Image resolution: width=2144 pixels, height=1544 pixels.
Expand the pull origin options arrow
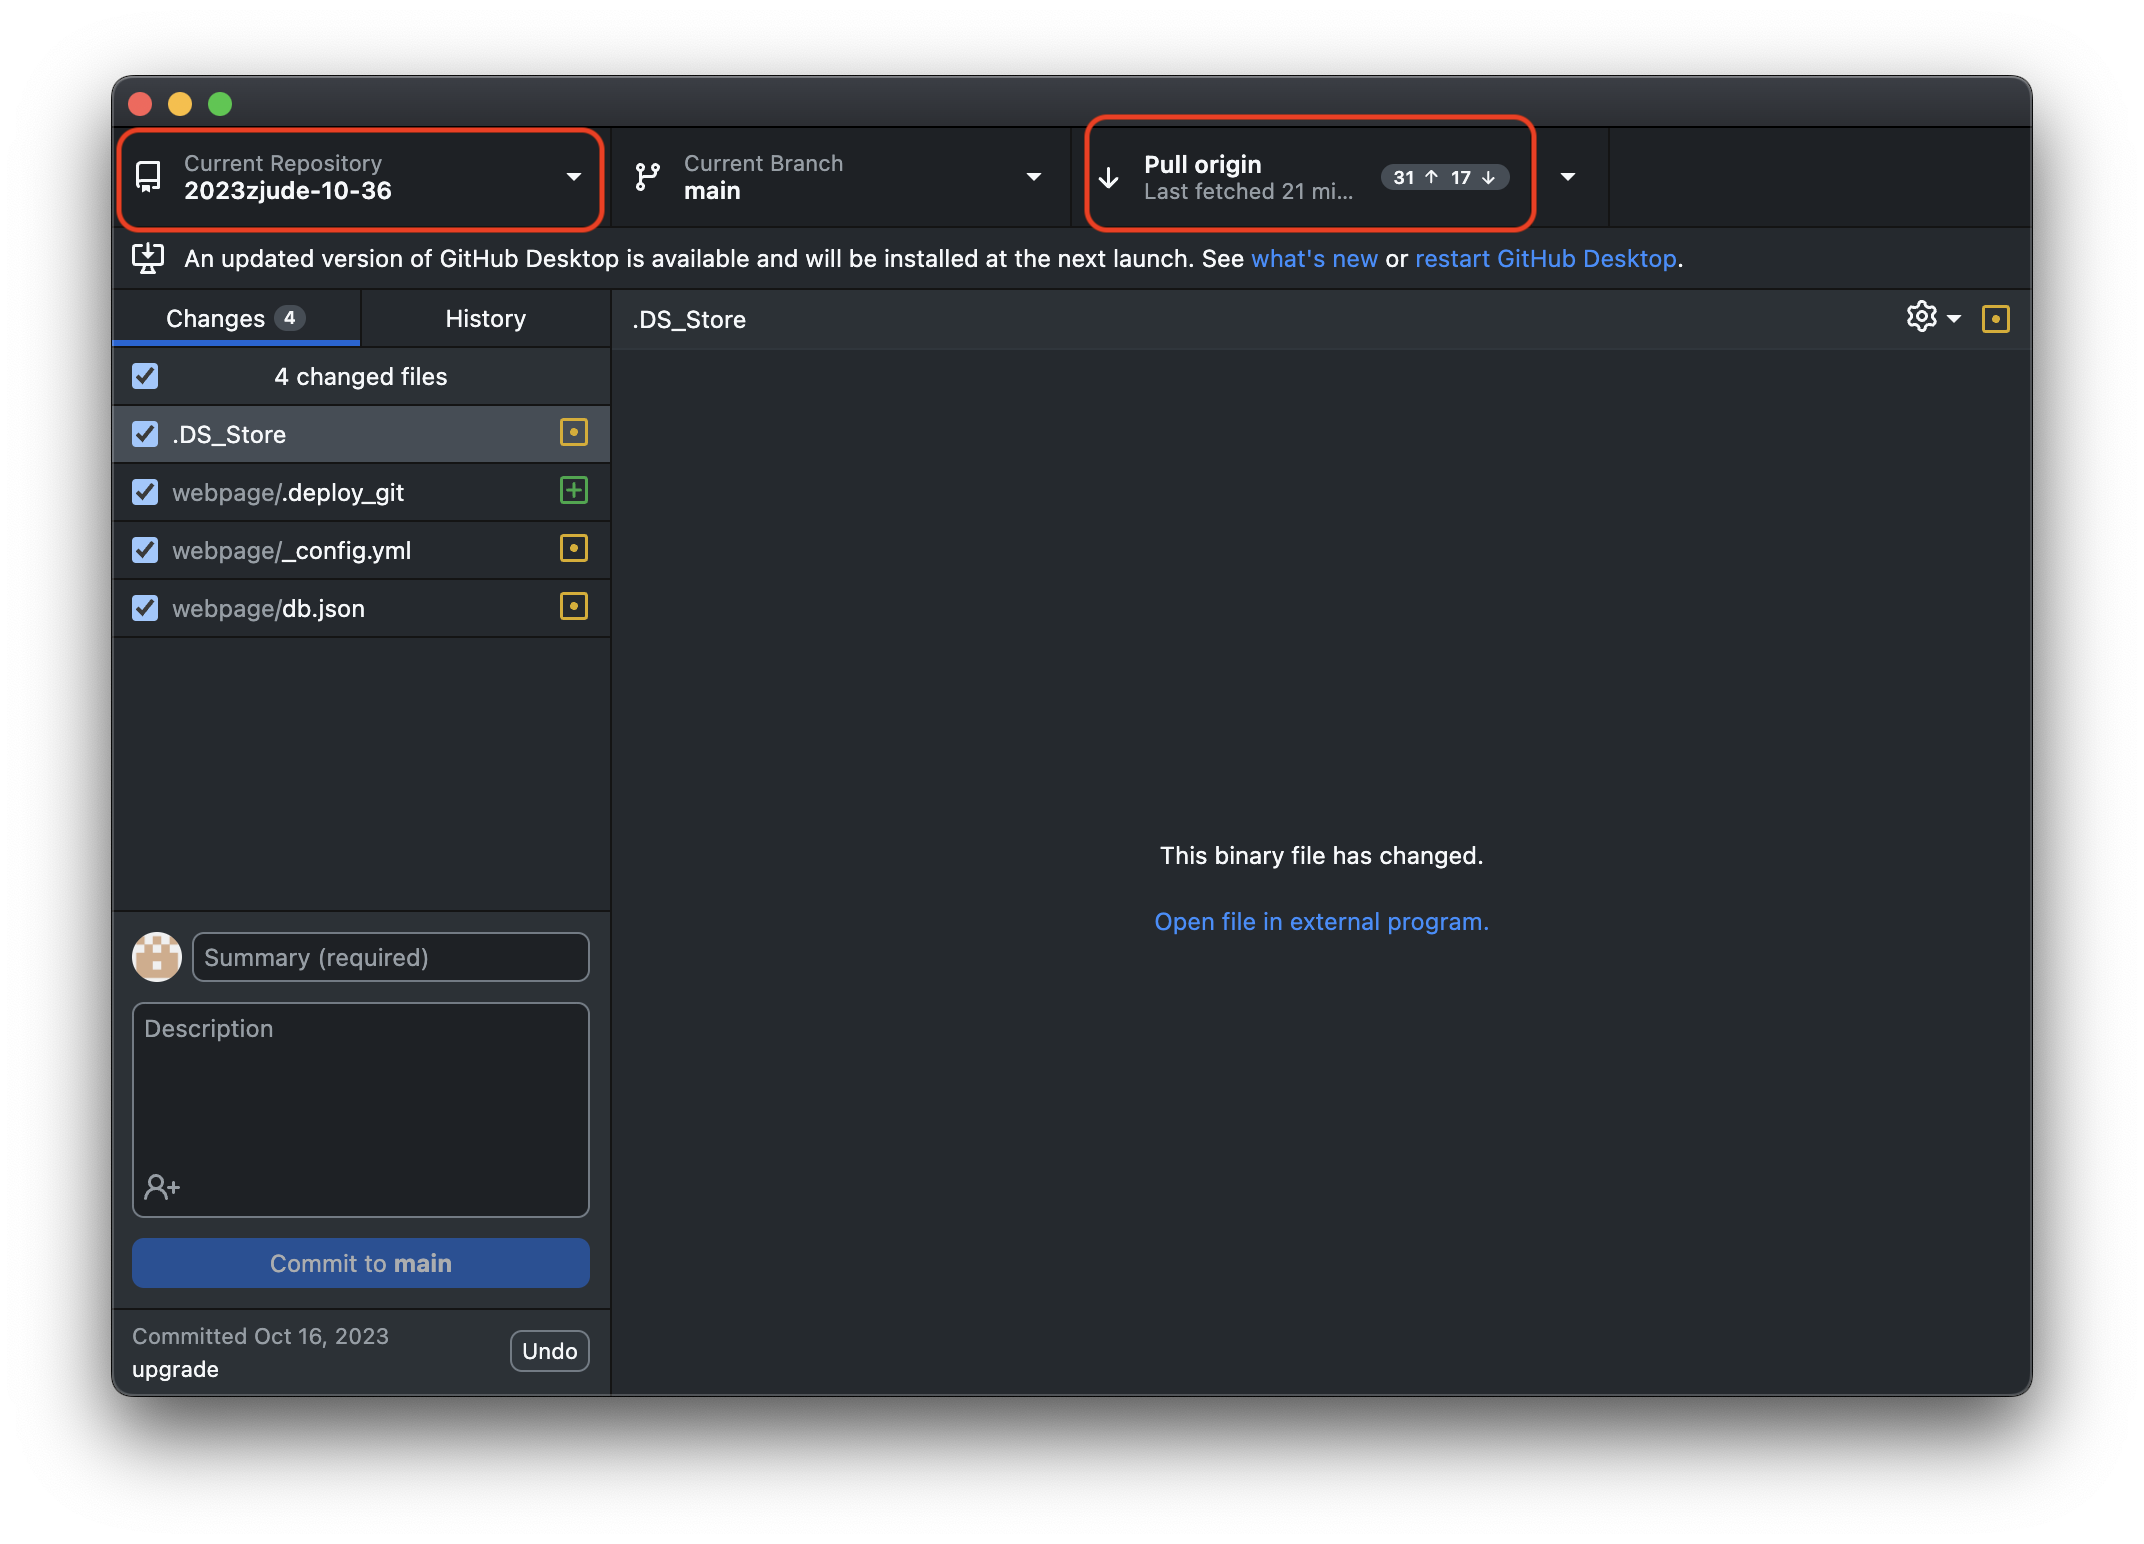[1568, 178]
